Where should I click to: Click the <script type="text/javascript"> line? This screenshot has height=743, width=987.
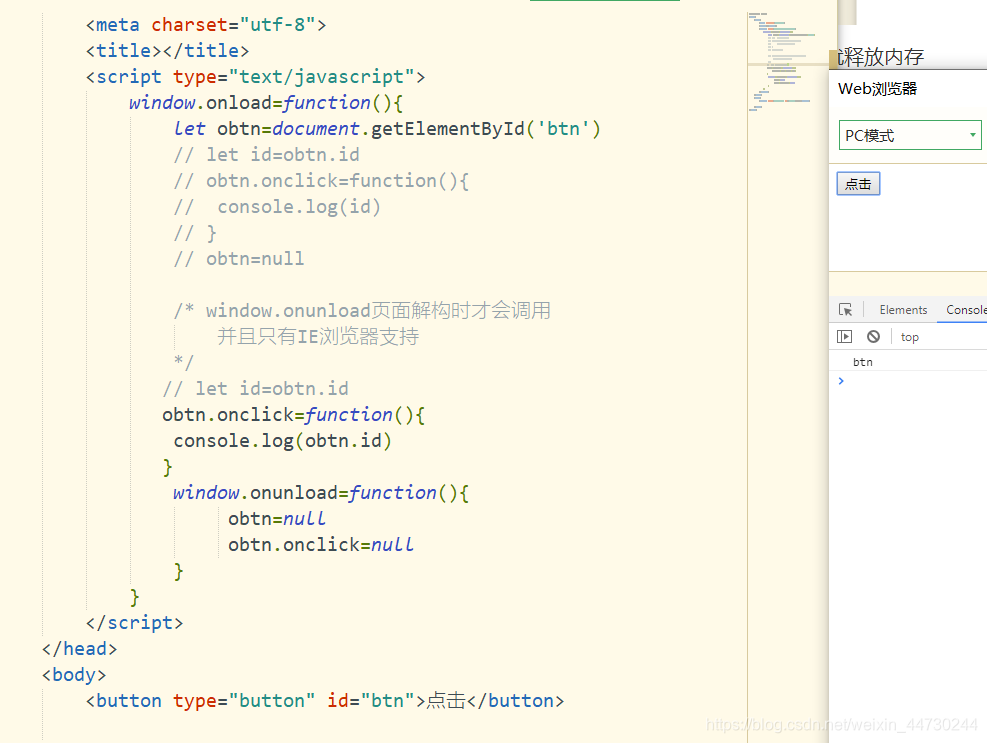pyautogui.click(x=256, y=77)
